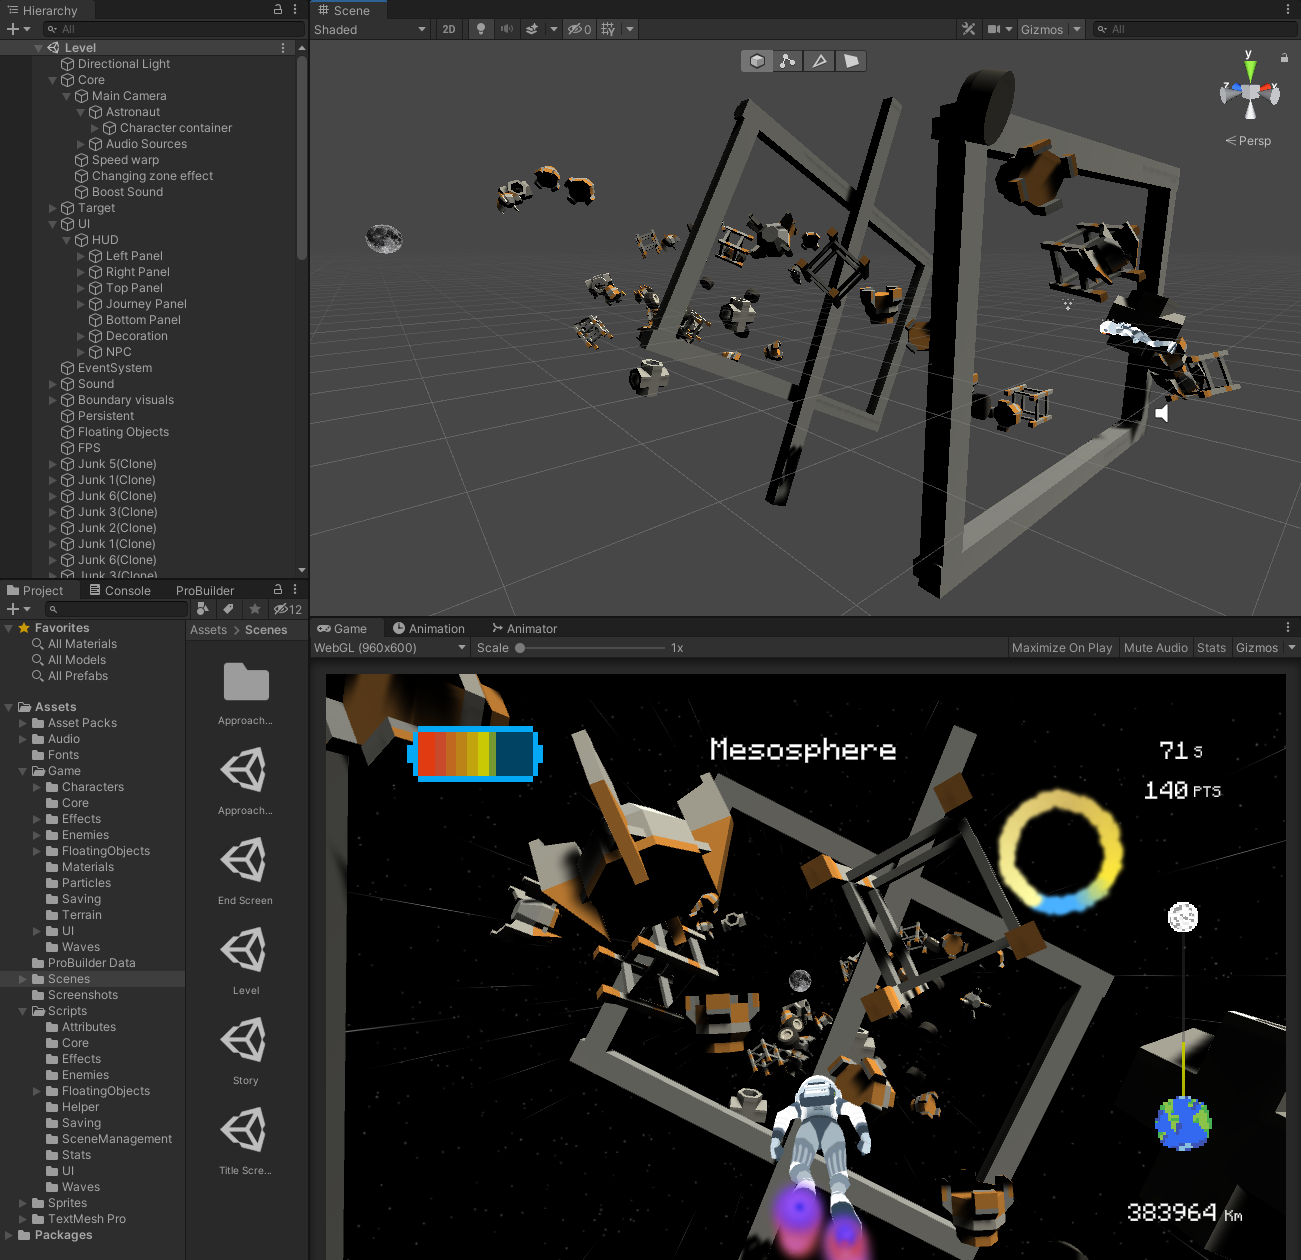Screen dimensions: 1301x1260
Task: Open the Scene Gizmos dropdown arrow
Action: click(1077, 29)
